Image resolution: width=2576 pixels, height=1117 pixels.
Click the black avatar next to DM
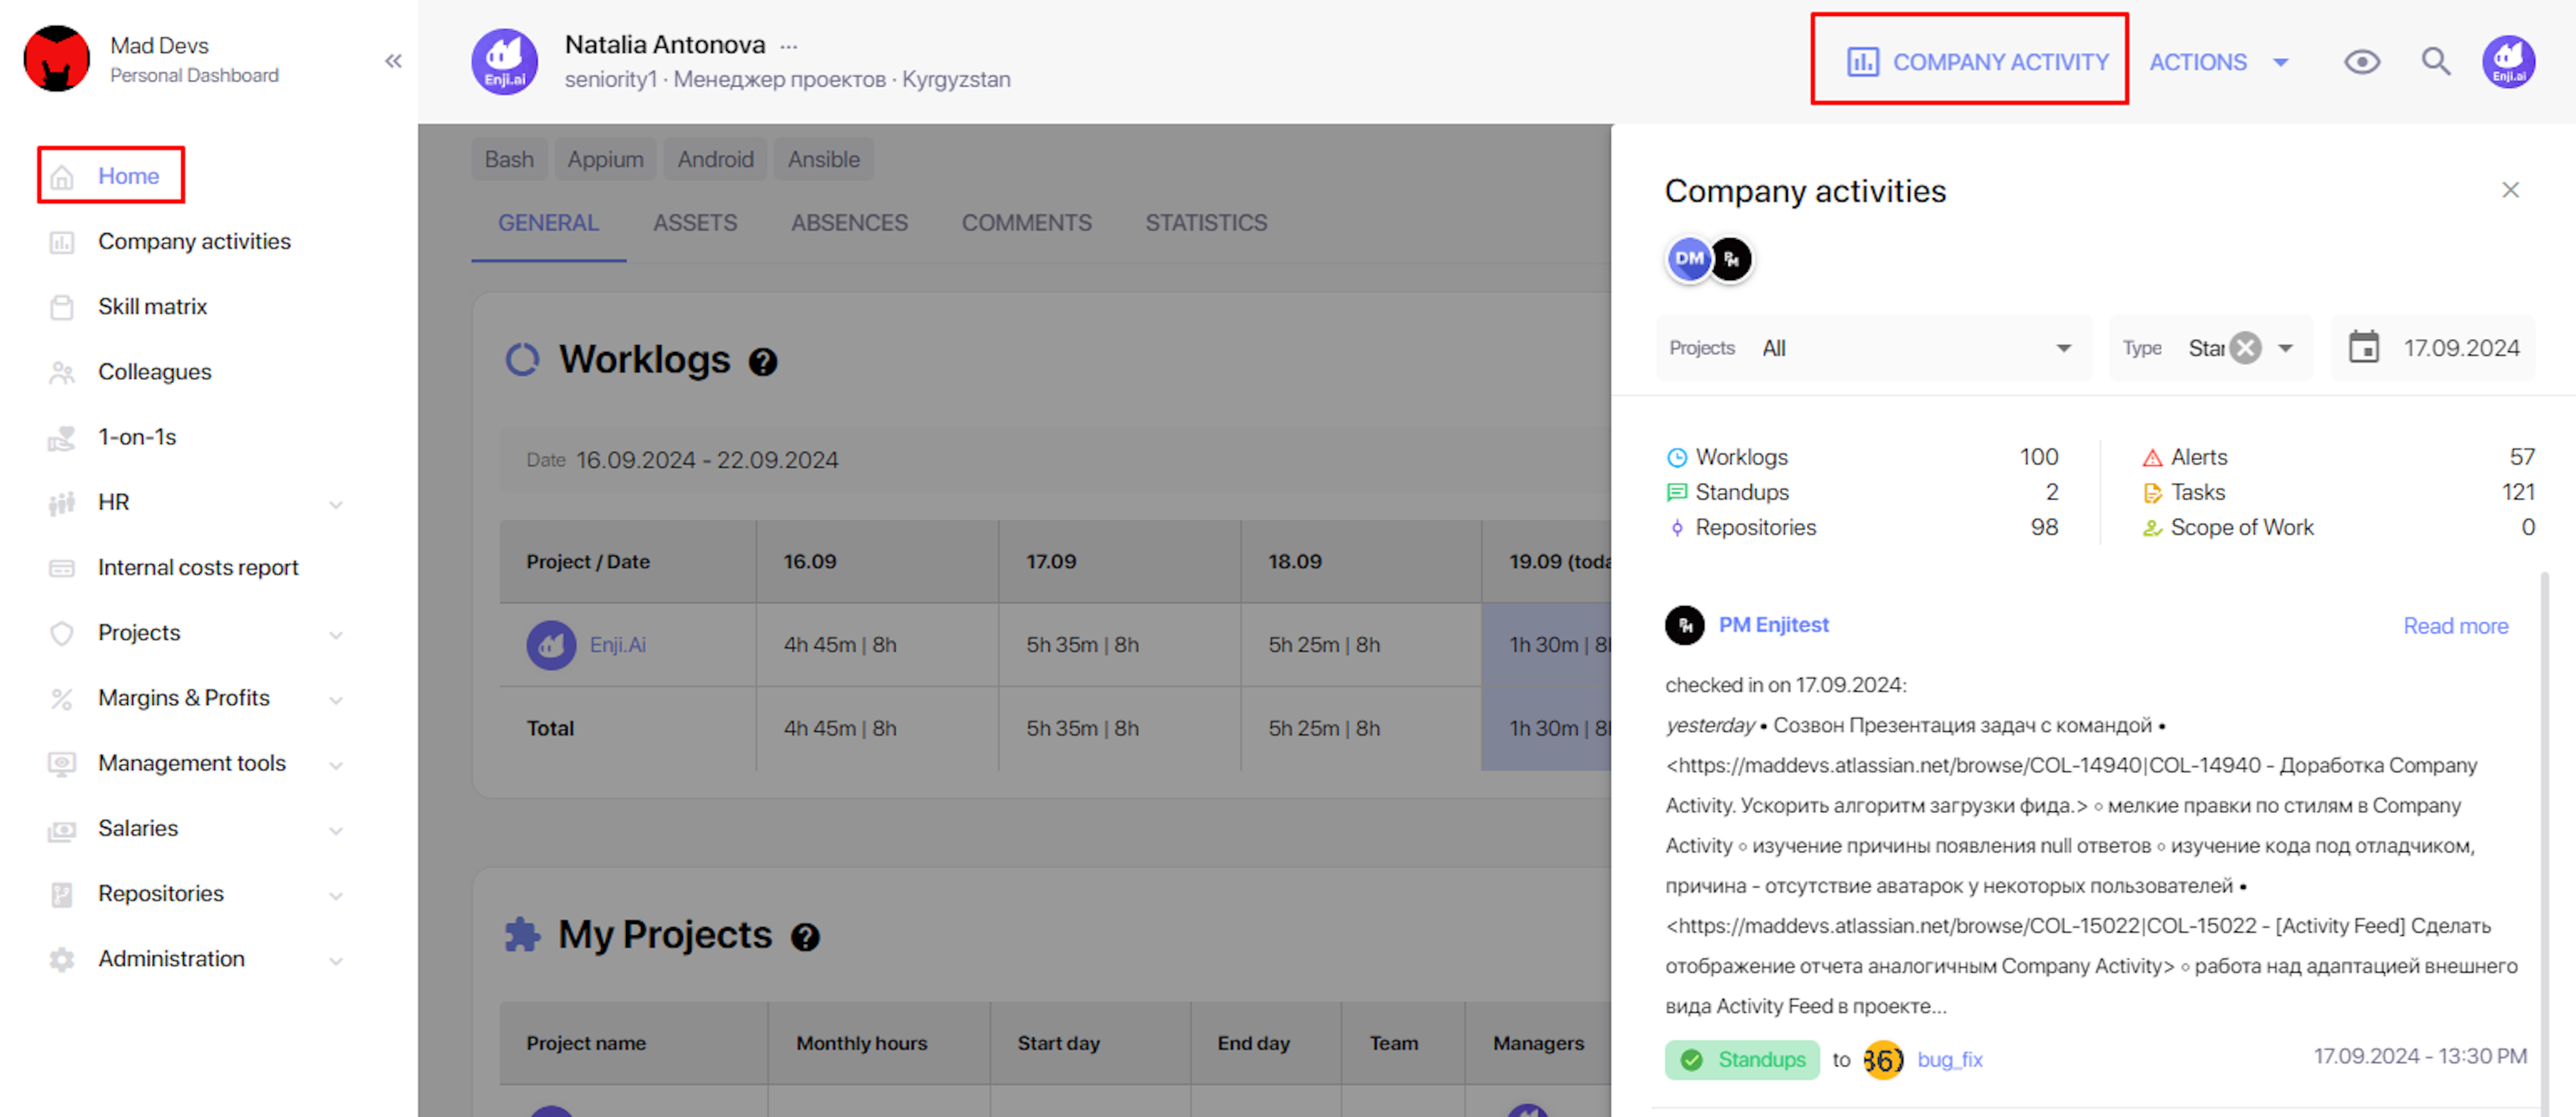1731,259
